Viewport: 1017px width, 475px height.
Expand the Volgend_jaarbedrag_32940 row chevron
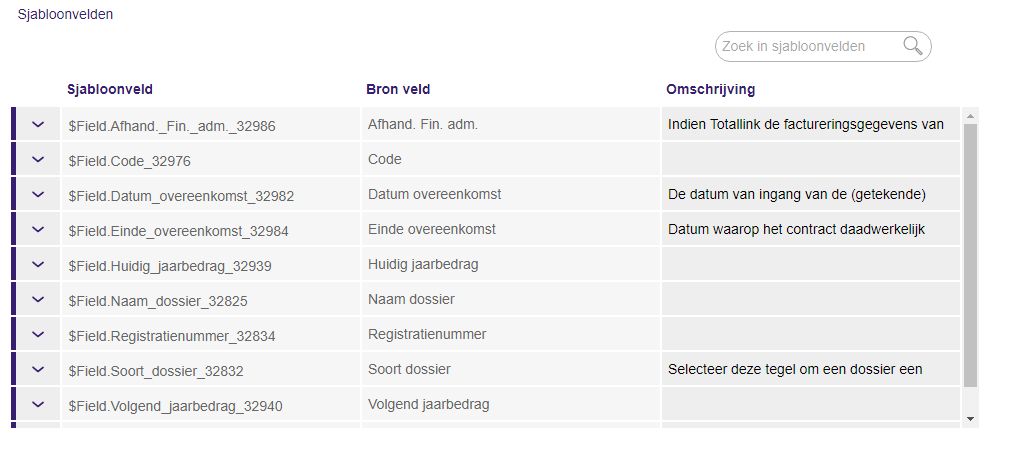coord(38,404)
